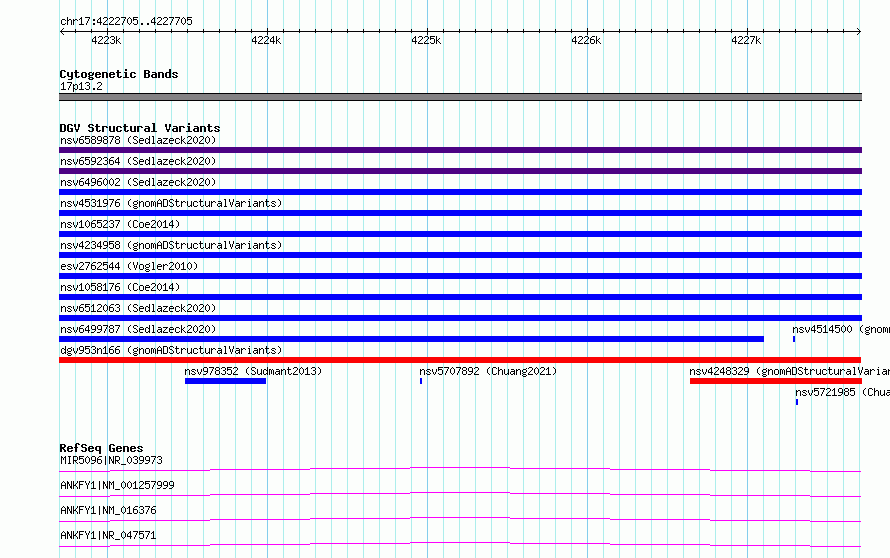Open variant label nsv6592364 (Sedlazeck2020)
Screen dimensions: 890x558
(x=138, y=161)
